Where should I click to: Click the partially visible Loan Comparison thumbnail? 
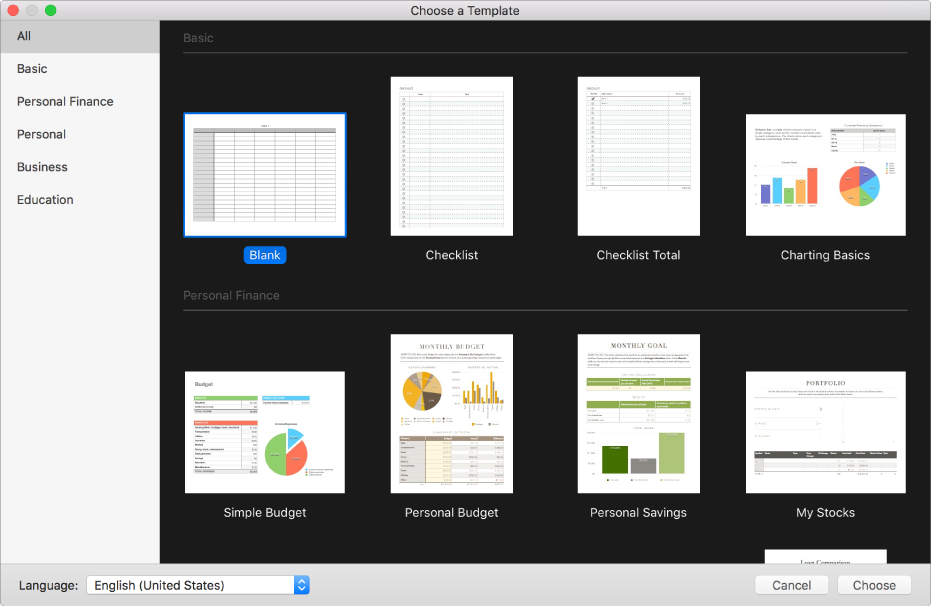[x=825, y=556]
